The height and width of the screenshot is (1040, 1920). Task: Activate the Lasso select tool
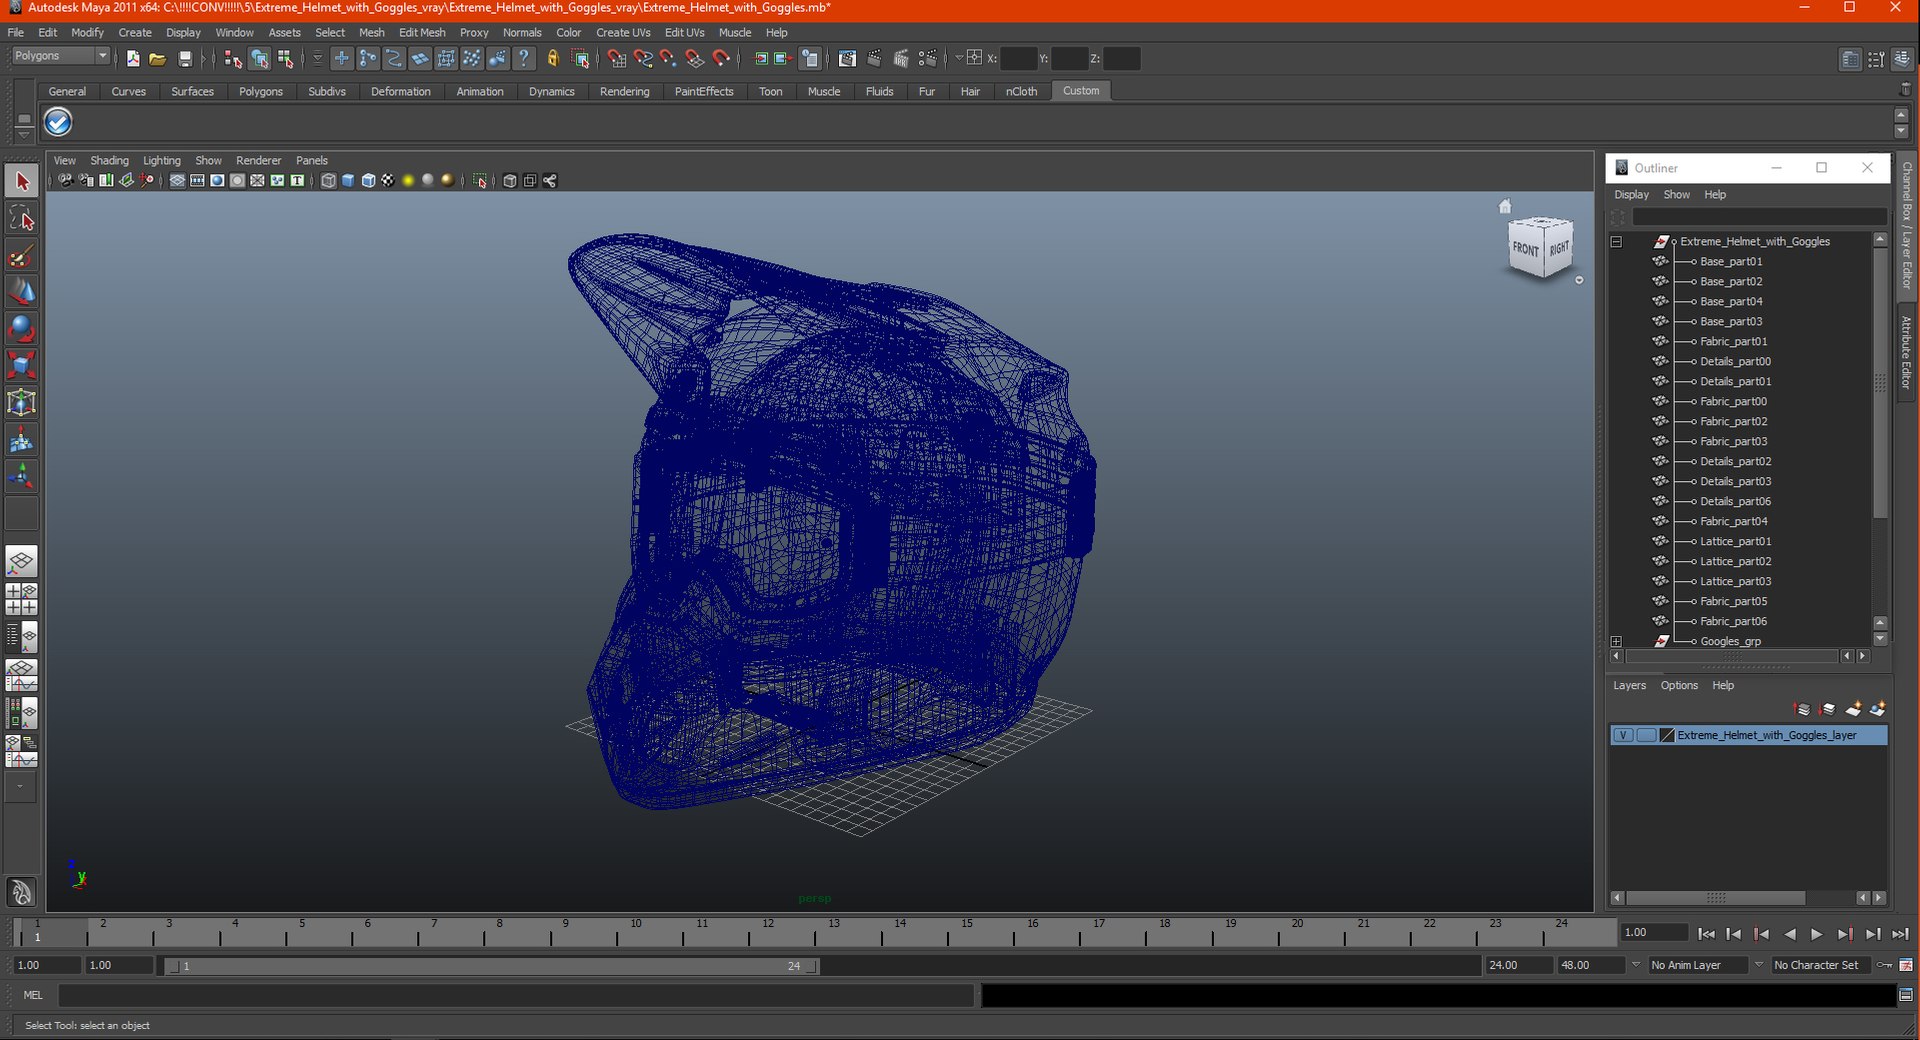(x=22, y=218)
